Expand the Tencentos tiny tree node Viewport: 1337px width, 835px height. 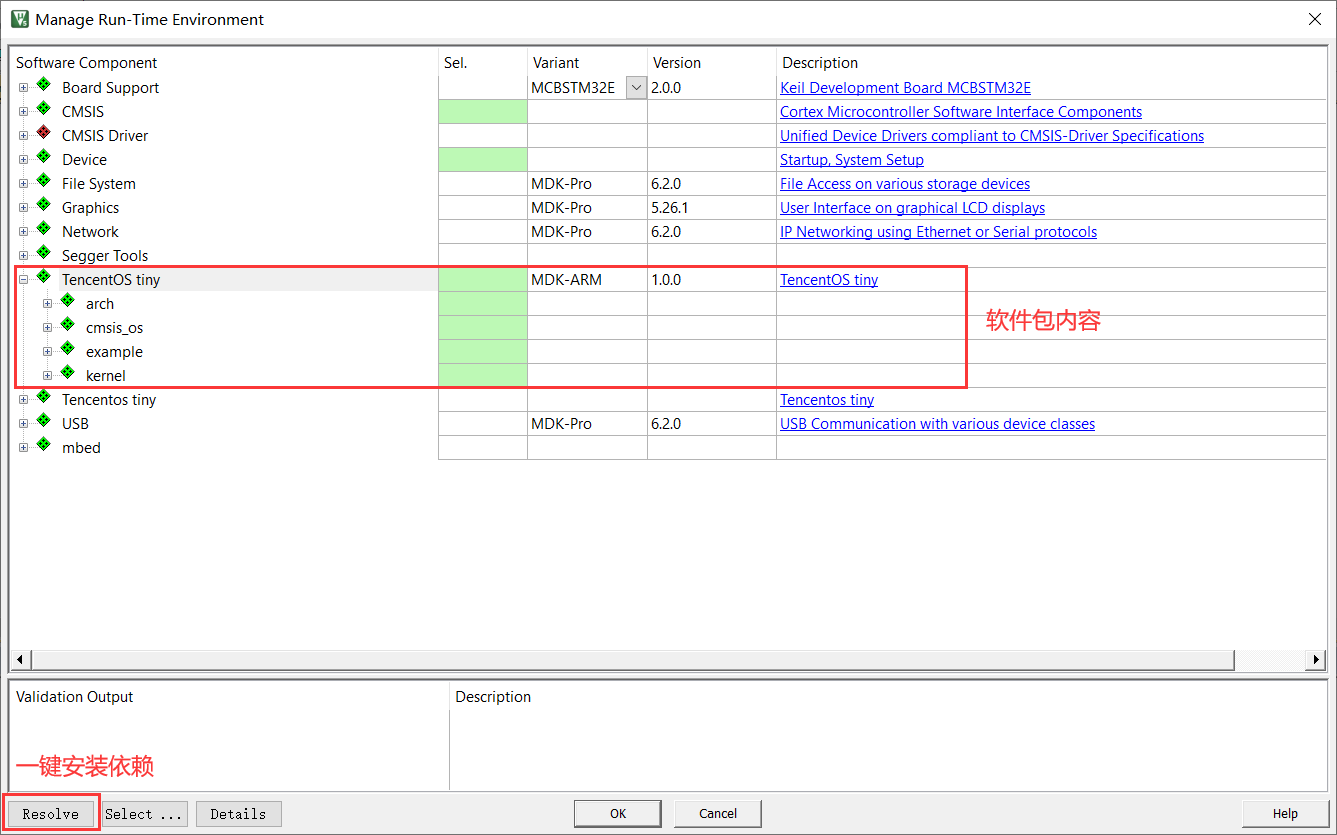pyautogui.click(x=23, y=400)
